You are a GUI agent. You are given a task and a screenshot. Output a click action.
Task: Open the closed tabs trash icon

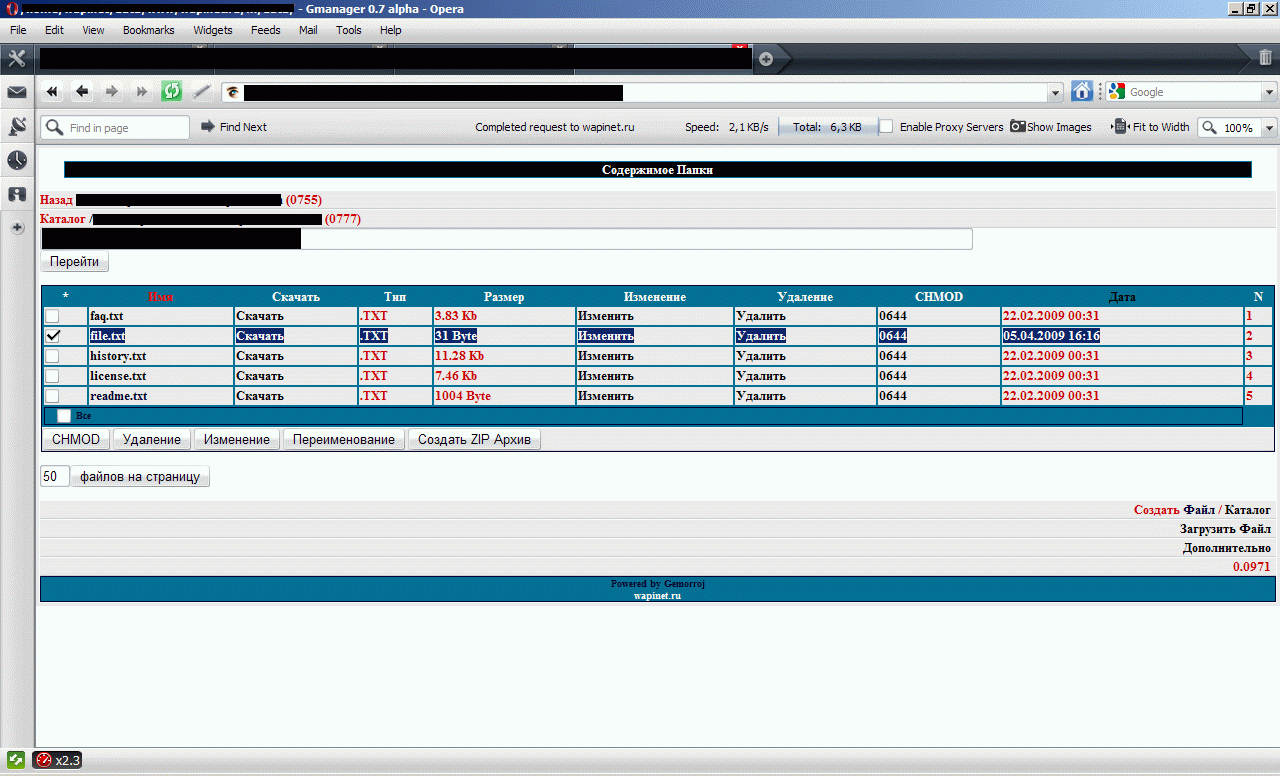coord(1265,58)
